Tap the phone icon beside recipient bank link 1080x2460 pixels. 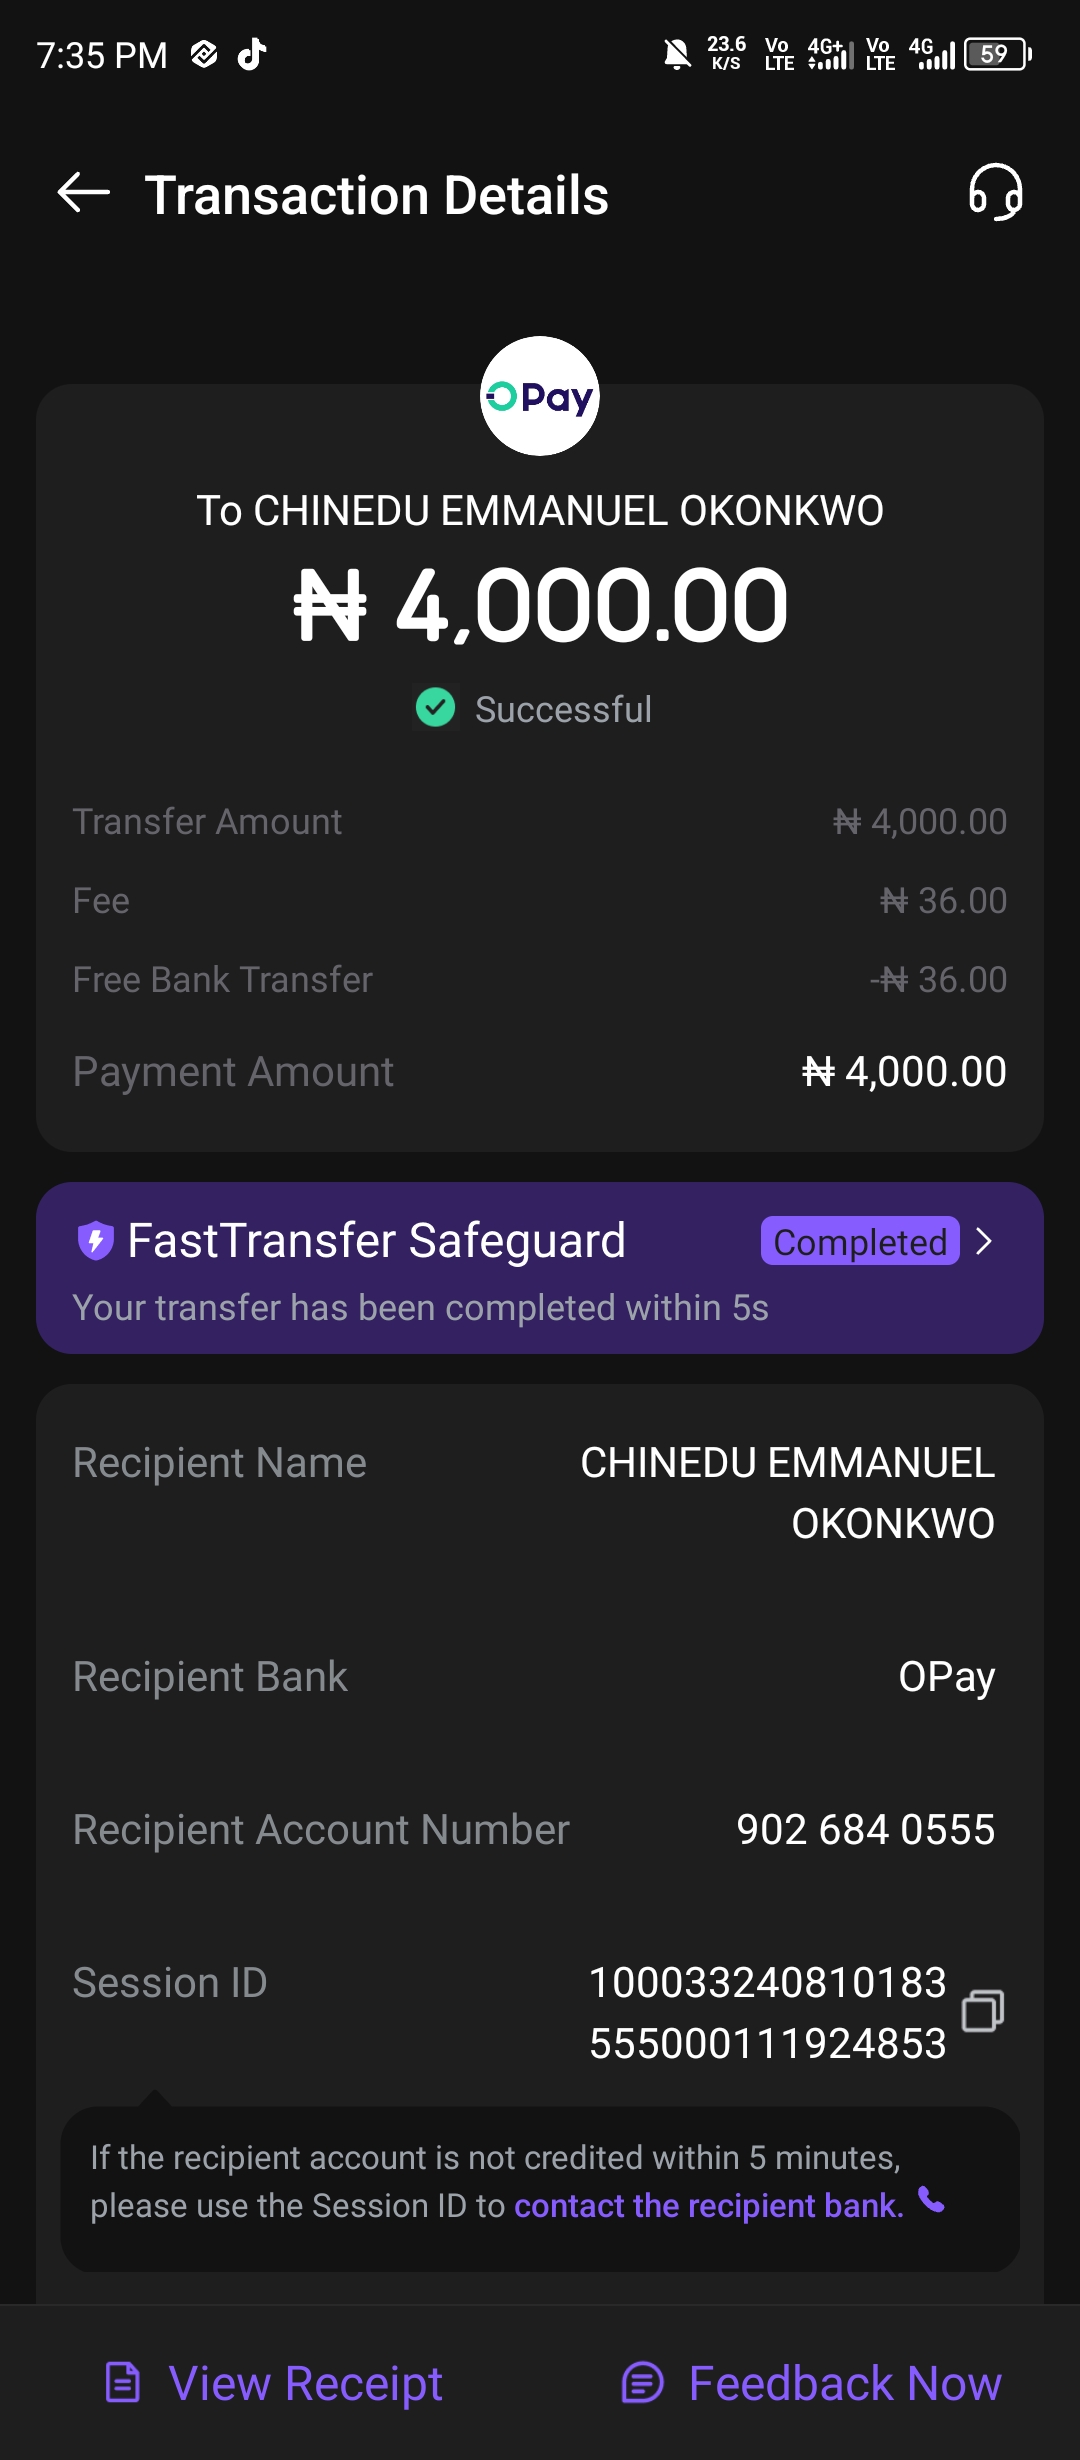pyautogui.click(x=932, y=2201)
